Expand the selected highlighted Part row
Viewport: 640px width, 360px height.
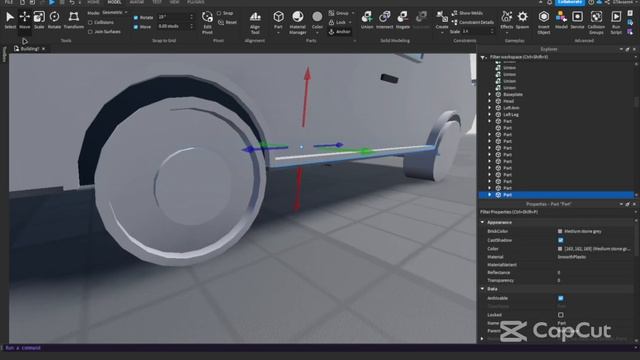[x=490, y=195]
